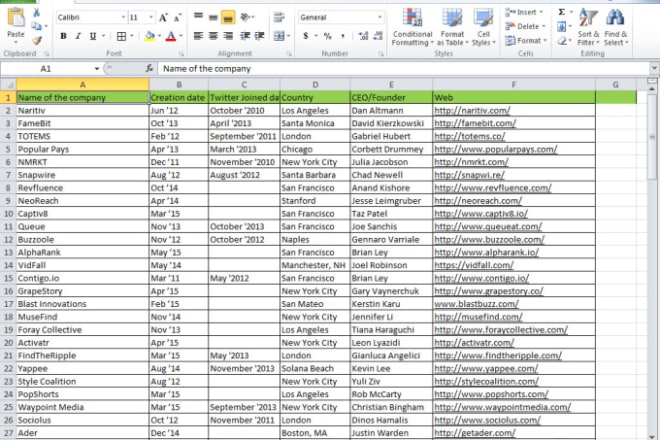The height and width of the screenshot is (440, 660).
Task: Toggle Bold formatting
Action: (63, 36)
